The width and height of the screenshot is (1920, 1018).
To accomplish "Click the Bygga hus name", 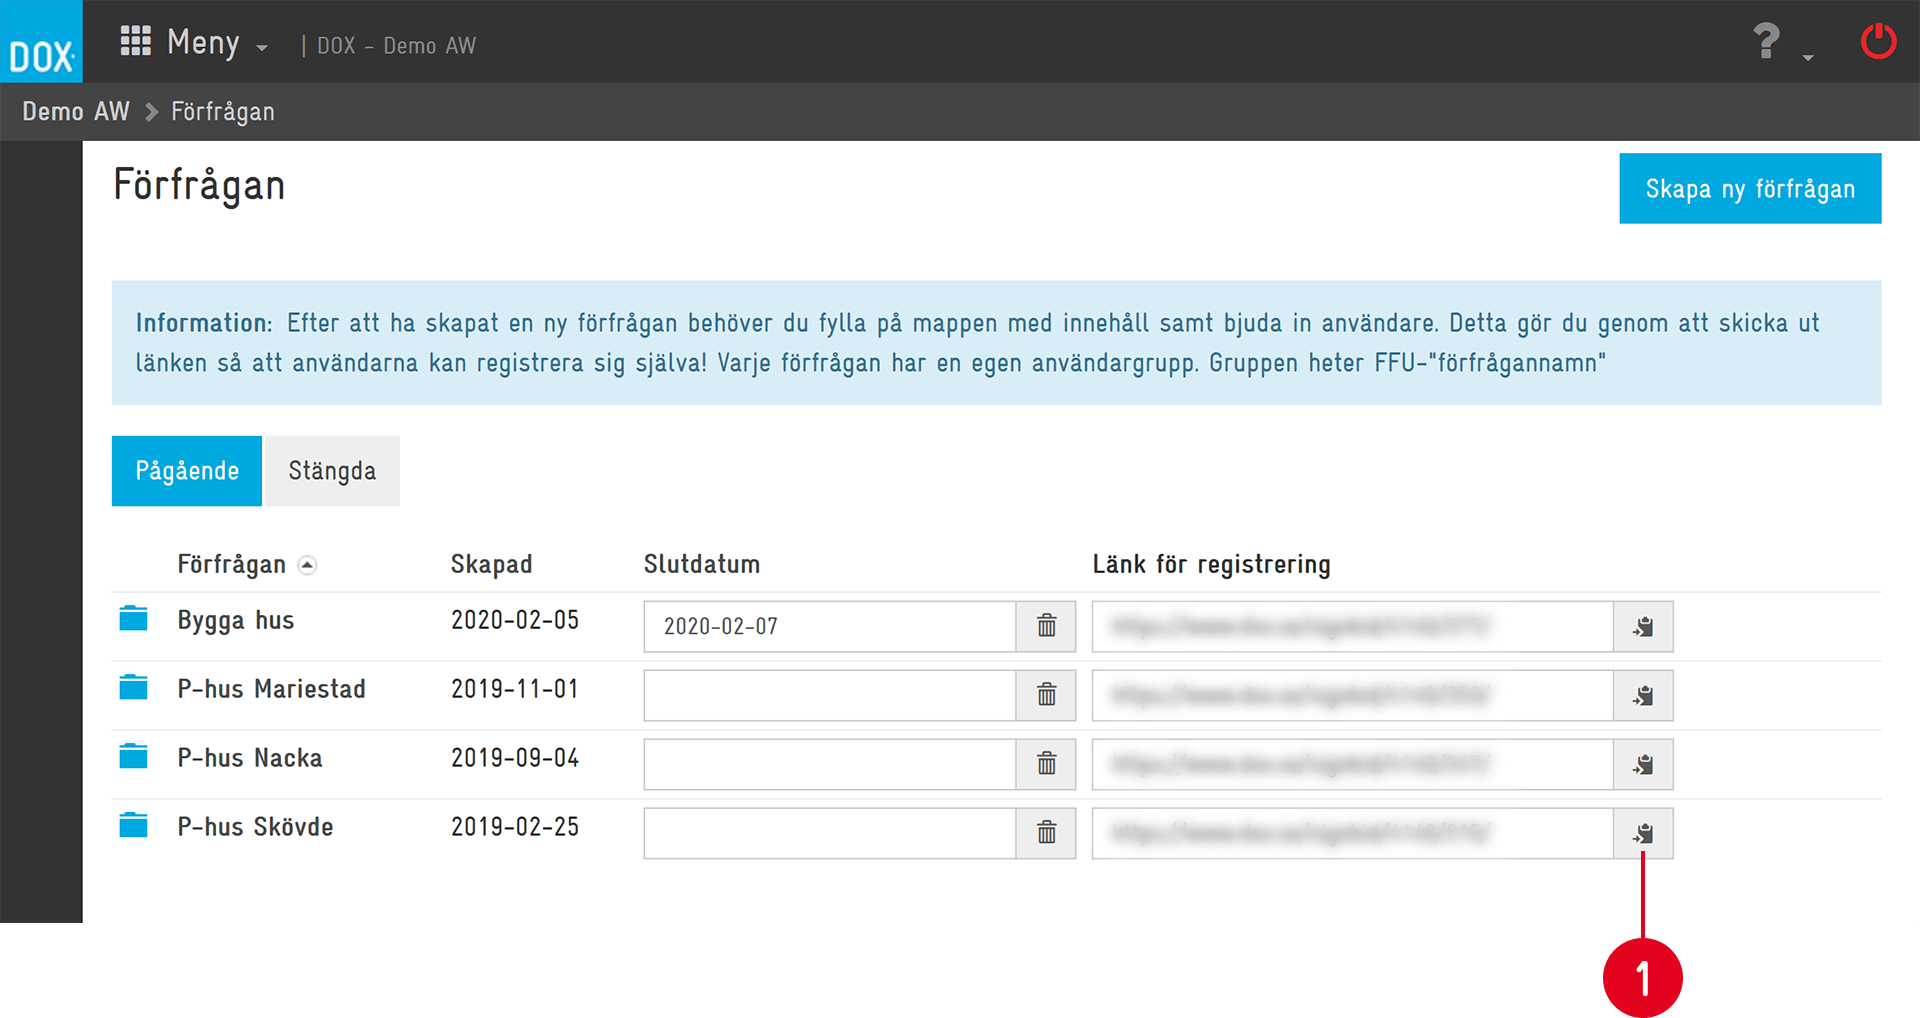I will pos(236,621).
